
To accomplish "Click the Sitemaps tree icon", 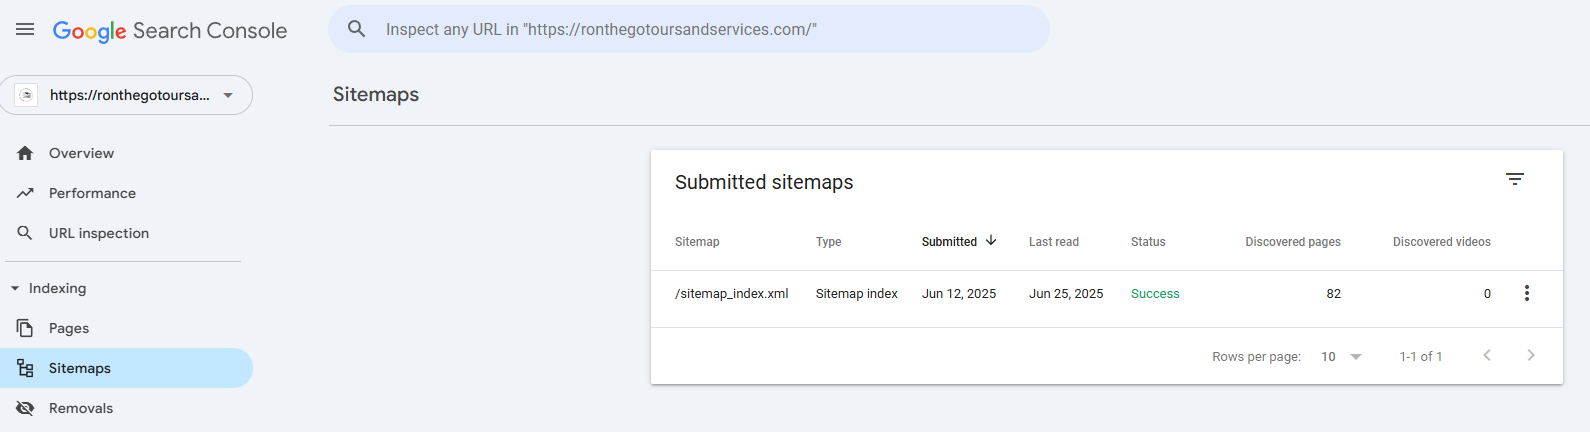I will click(25, 368).
